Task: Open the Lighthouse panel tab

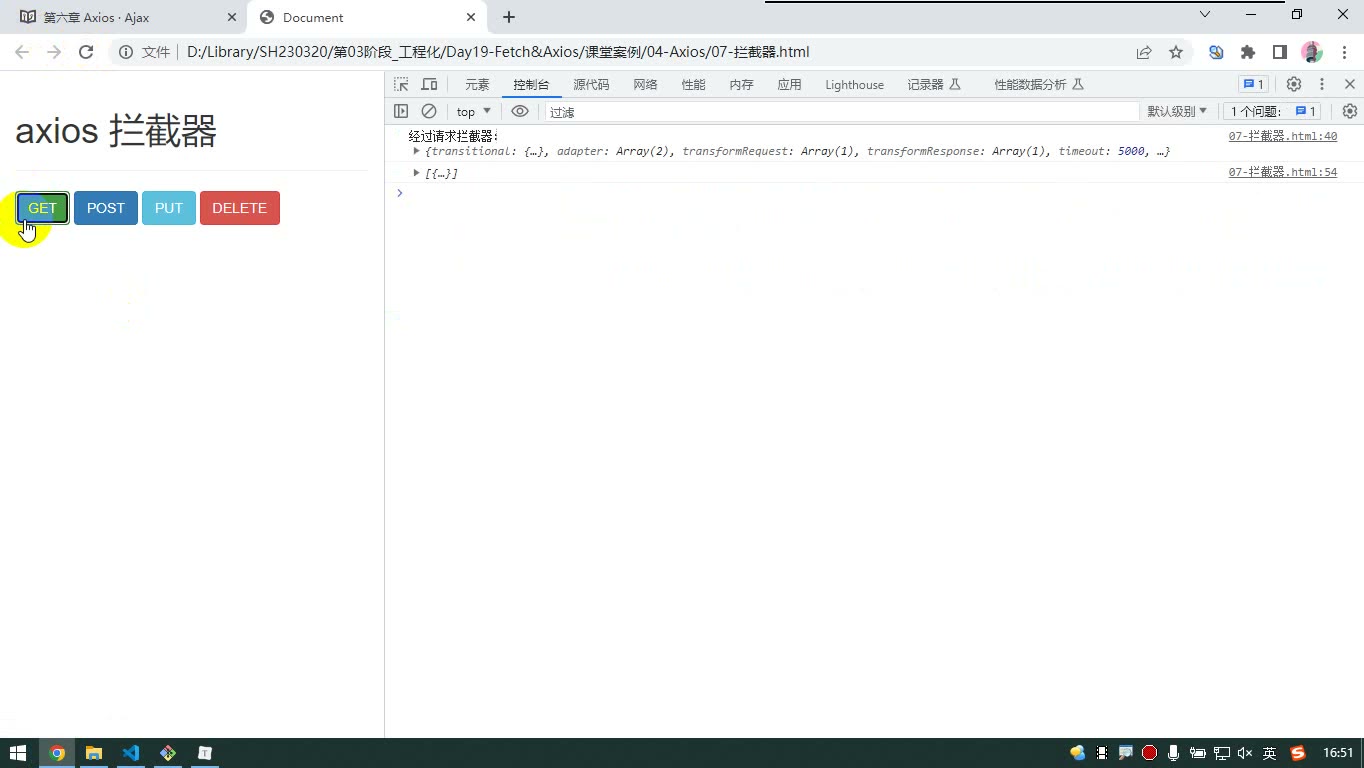Action: pyautogui.click(x=854, y=85)
